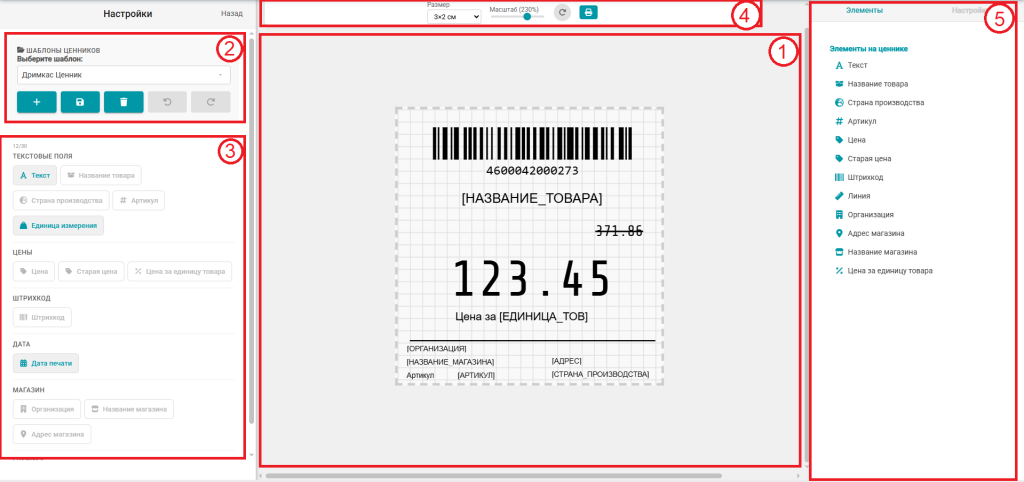Select the horizontal line on the price tag
1024x482 pixels.
tap(532, 340)
